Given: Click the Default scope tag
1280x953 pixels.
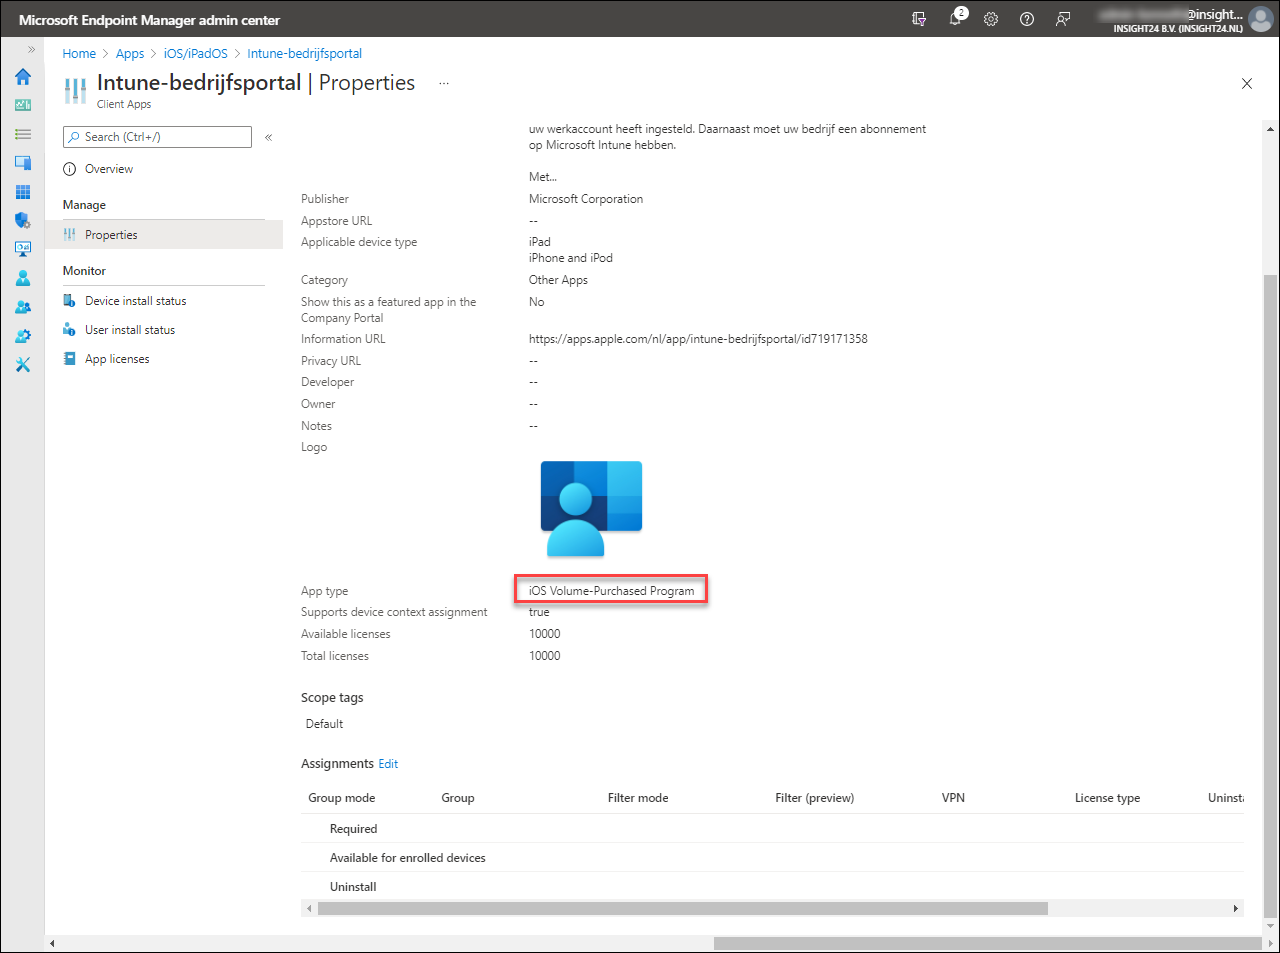Looking at the screenshot, I should (x=324, y=724).
